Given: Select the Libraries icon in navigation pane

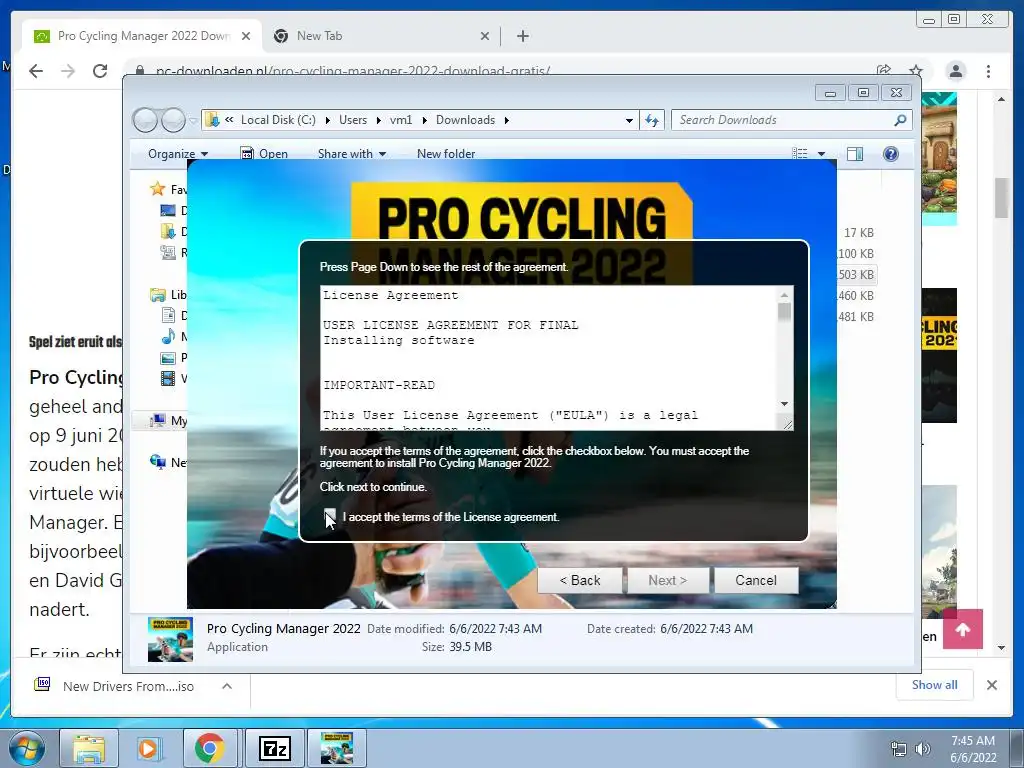Looking at the screenshot, I should pos(157,295).
